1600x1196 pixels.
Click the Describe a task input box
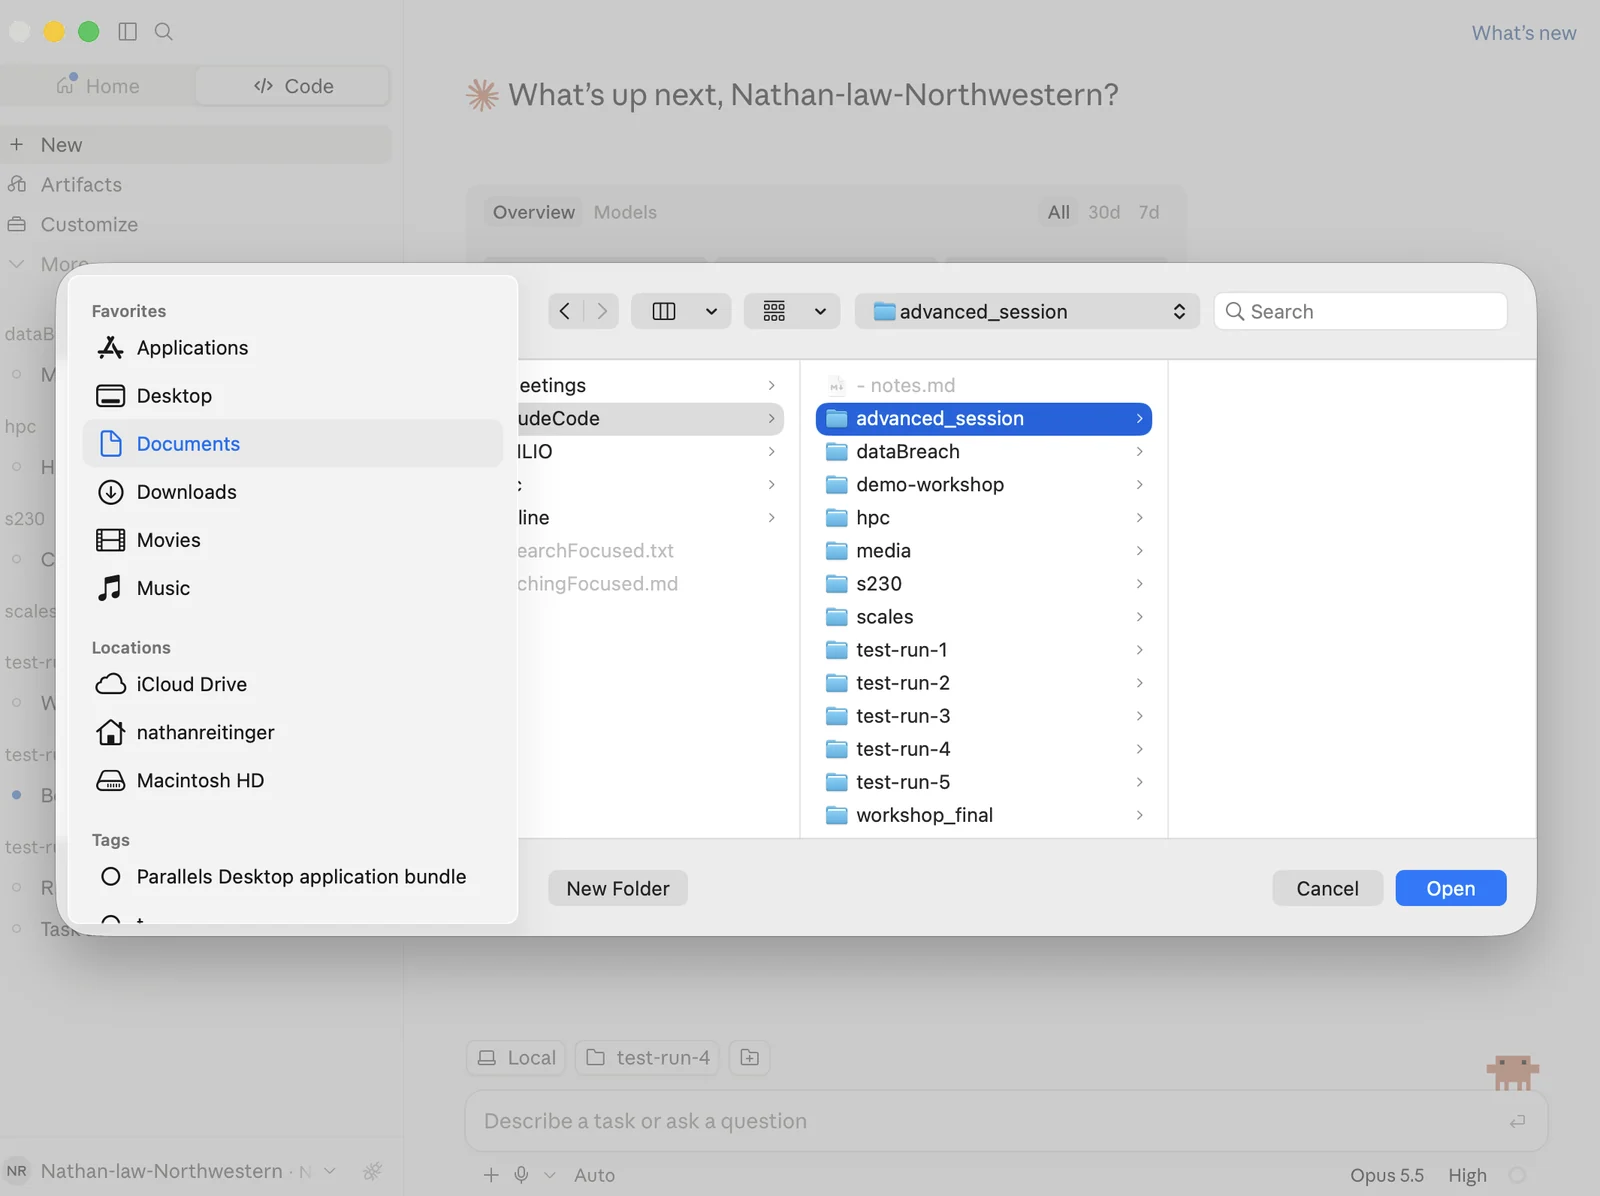pyautogui.click(x=1005, y=1121)
